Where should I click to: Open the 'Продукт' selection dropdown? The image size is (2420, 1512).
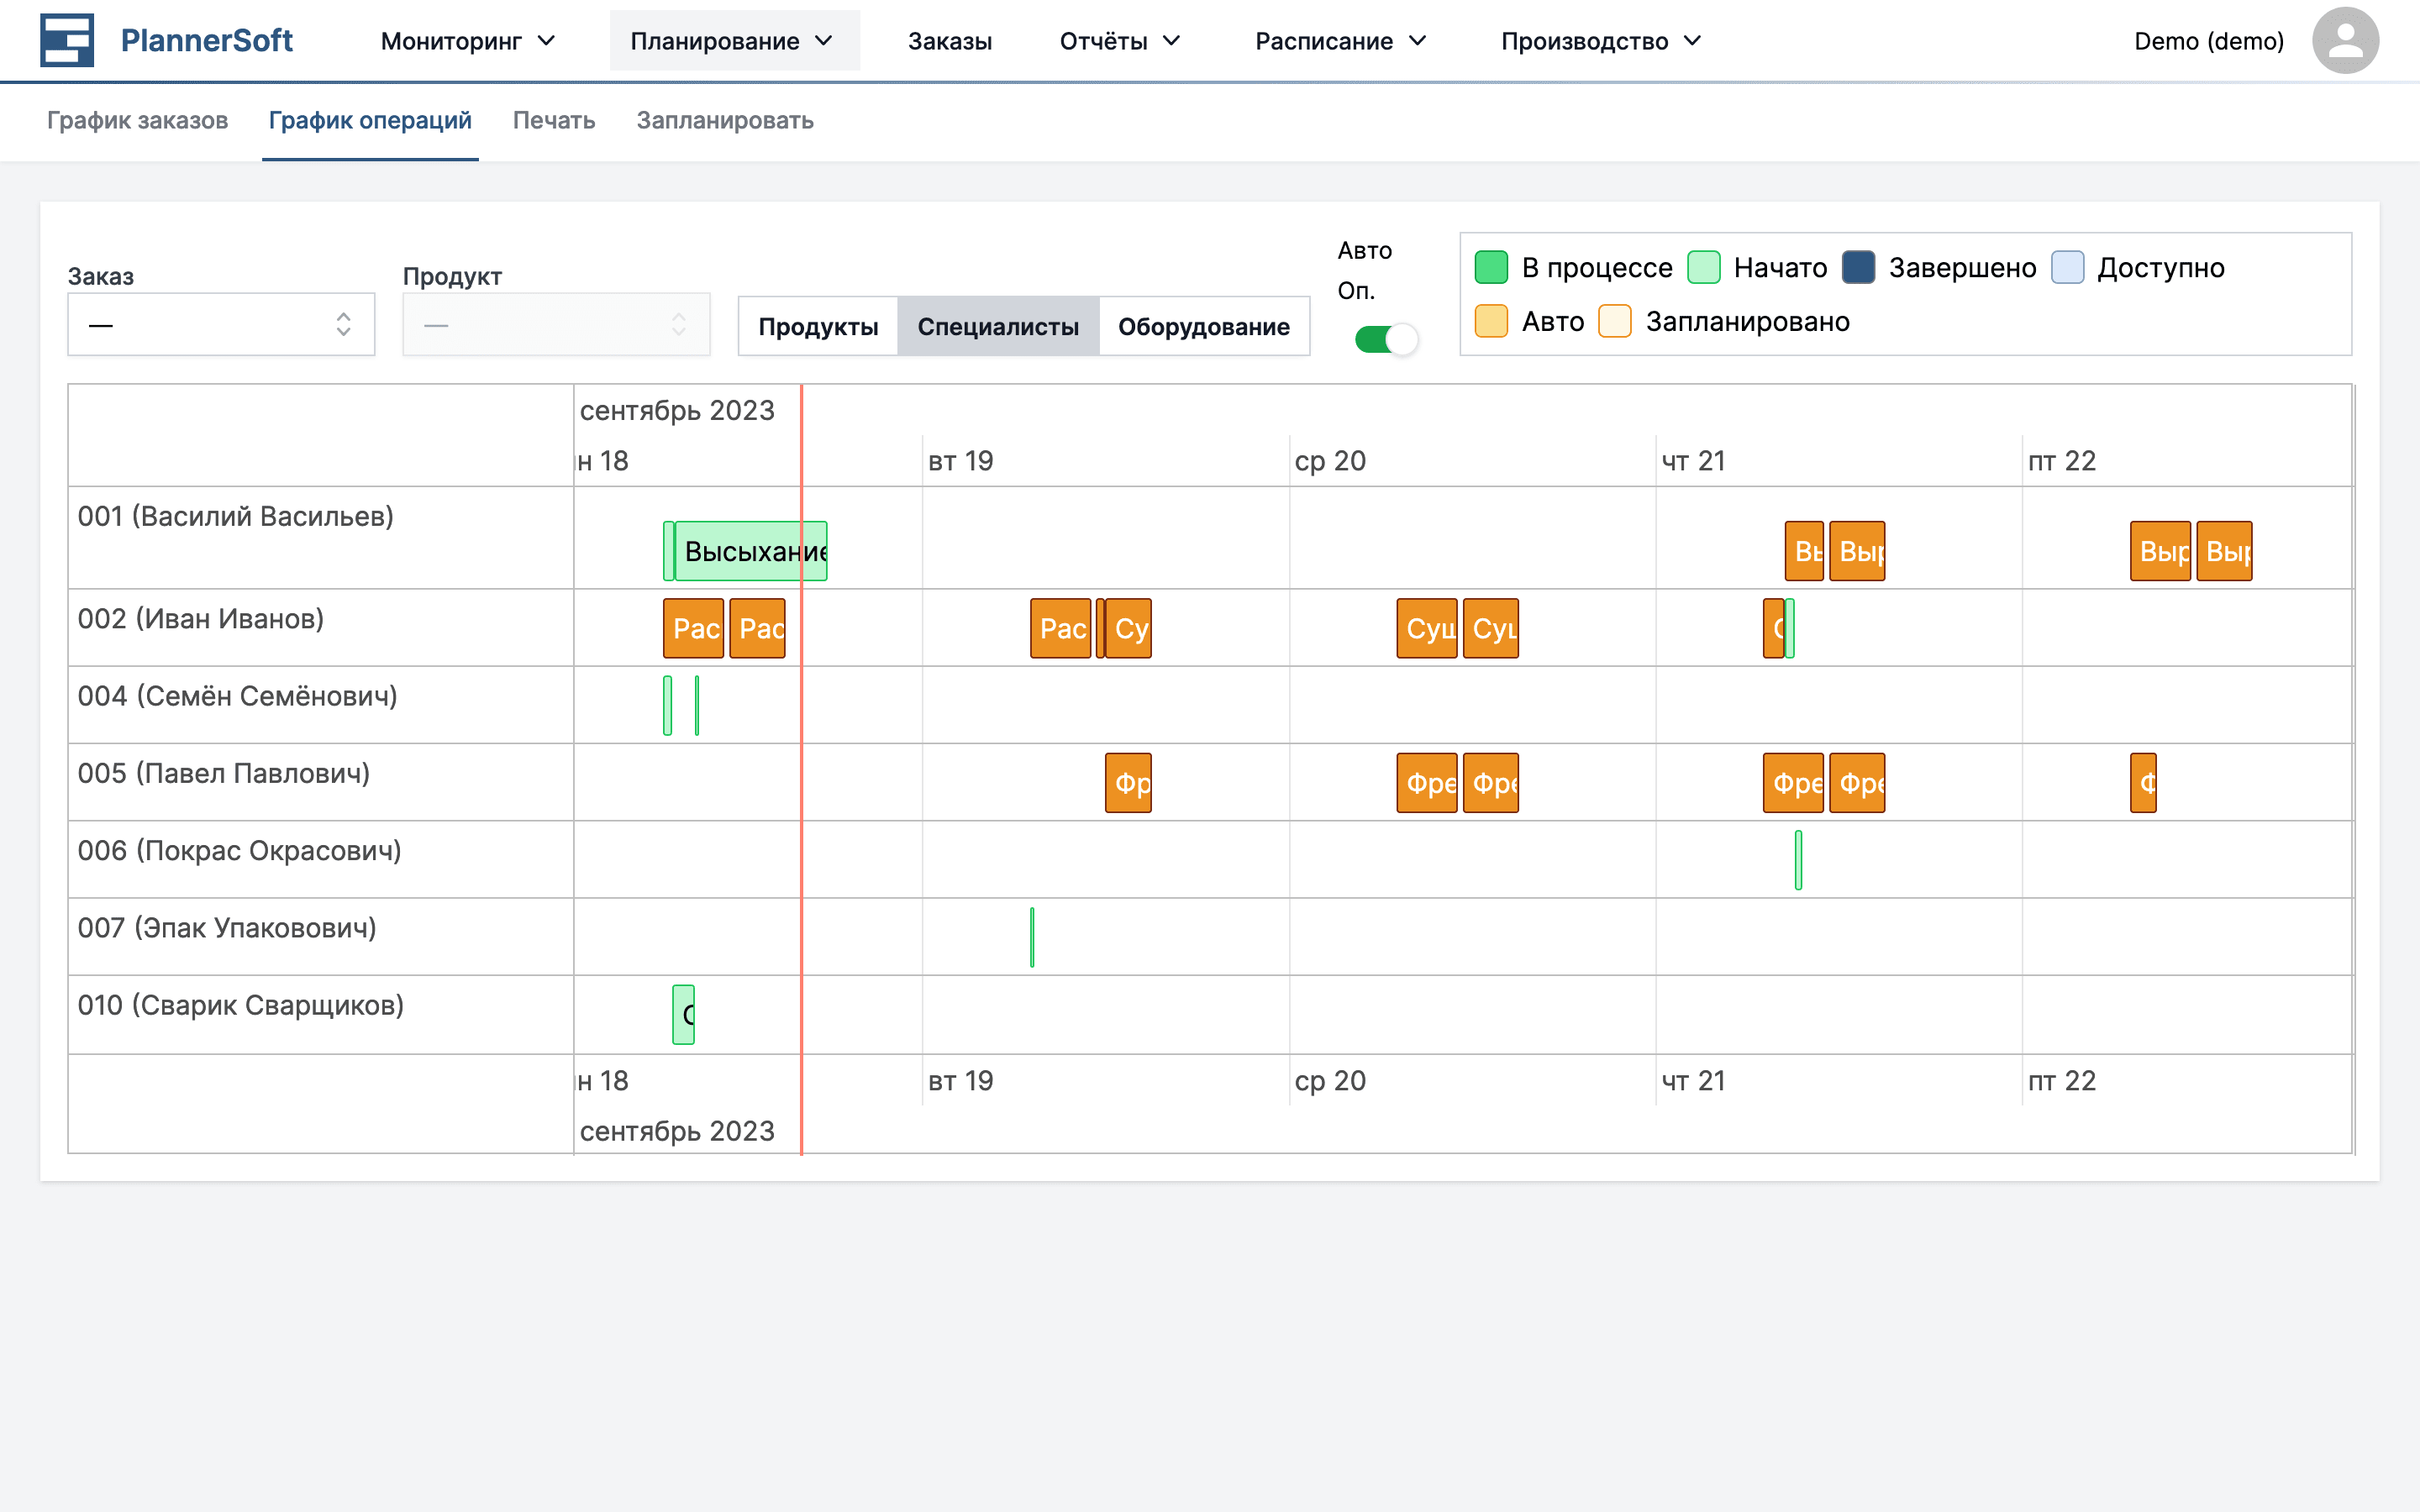[x=556, y=323]
